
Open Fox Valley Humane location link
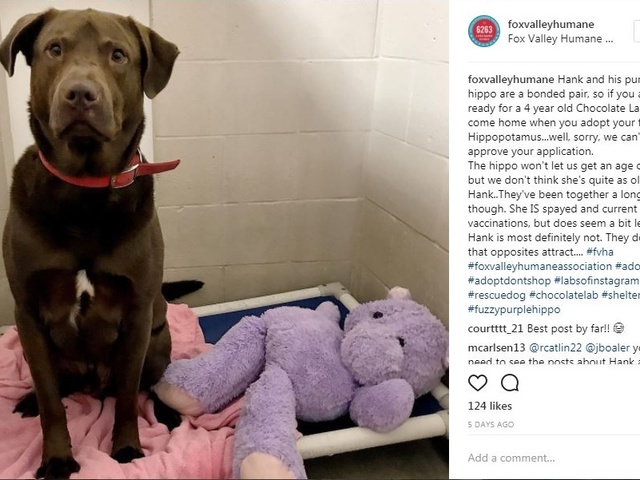560,39
